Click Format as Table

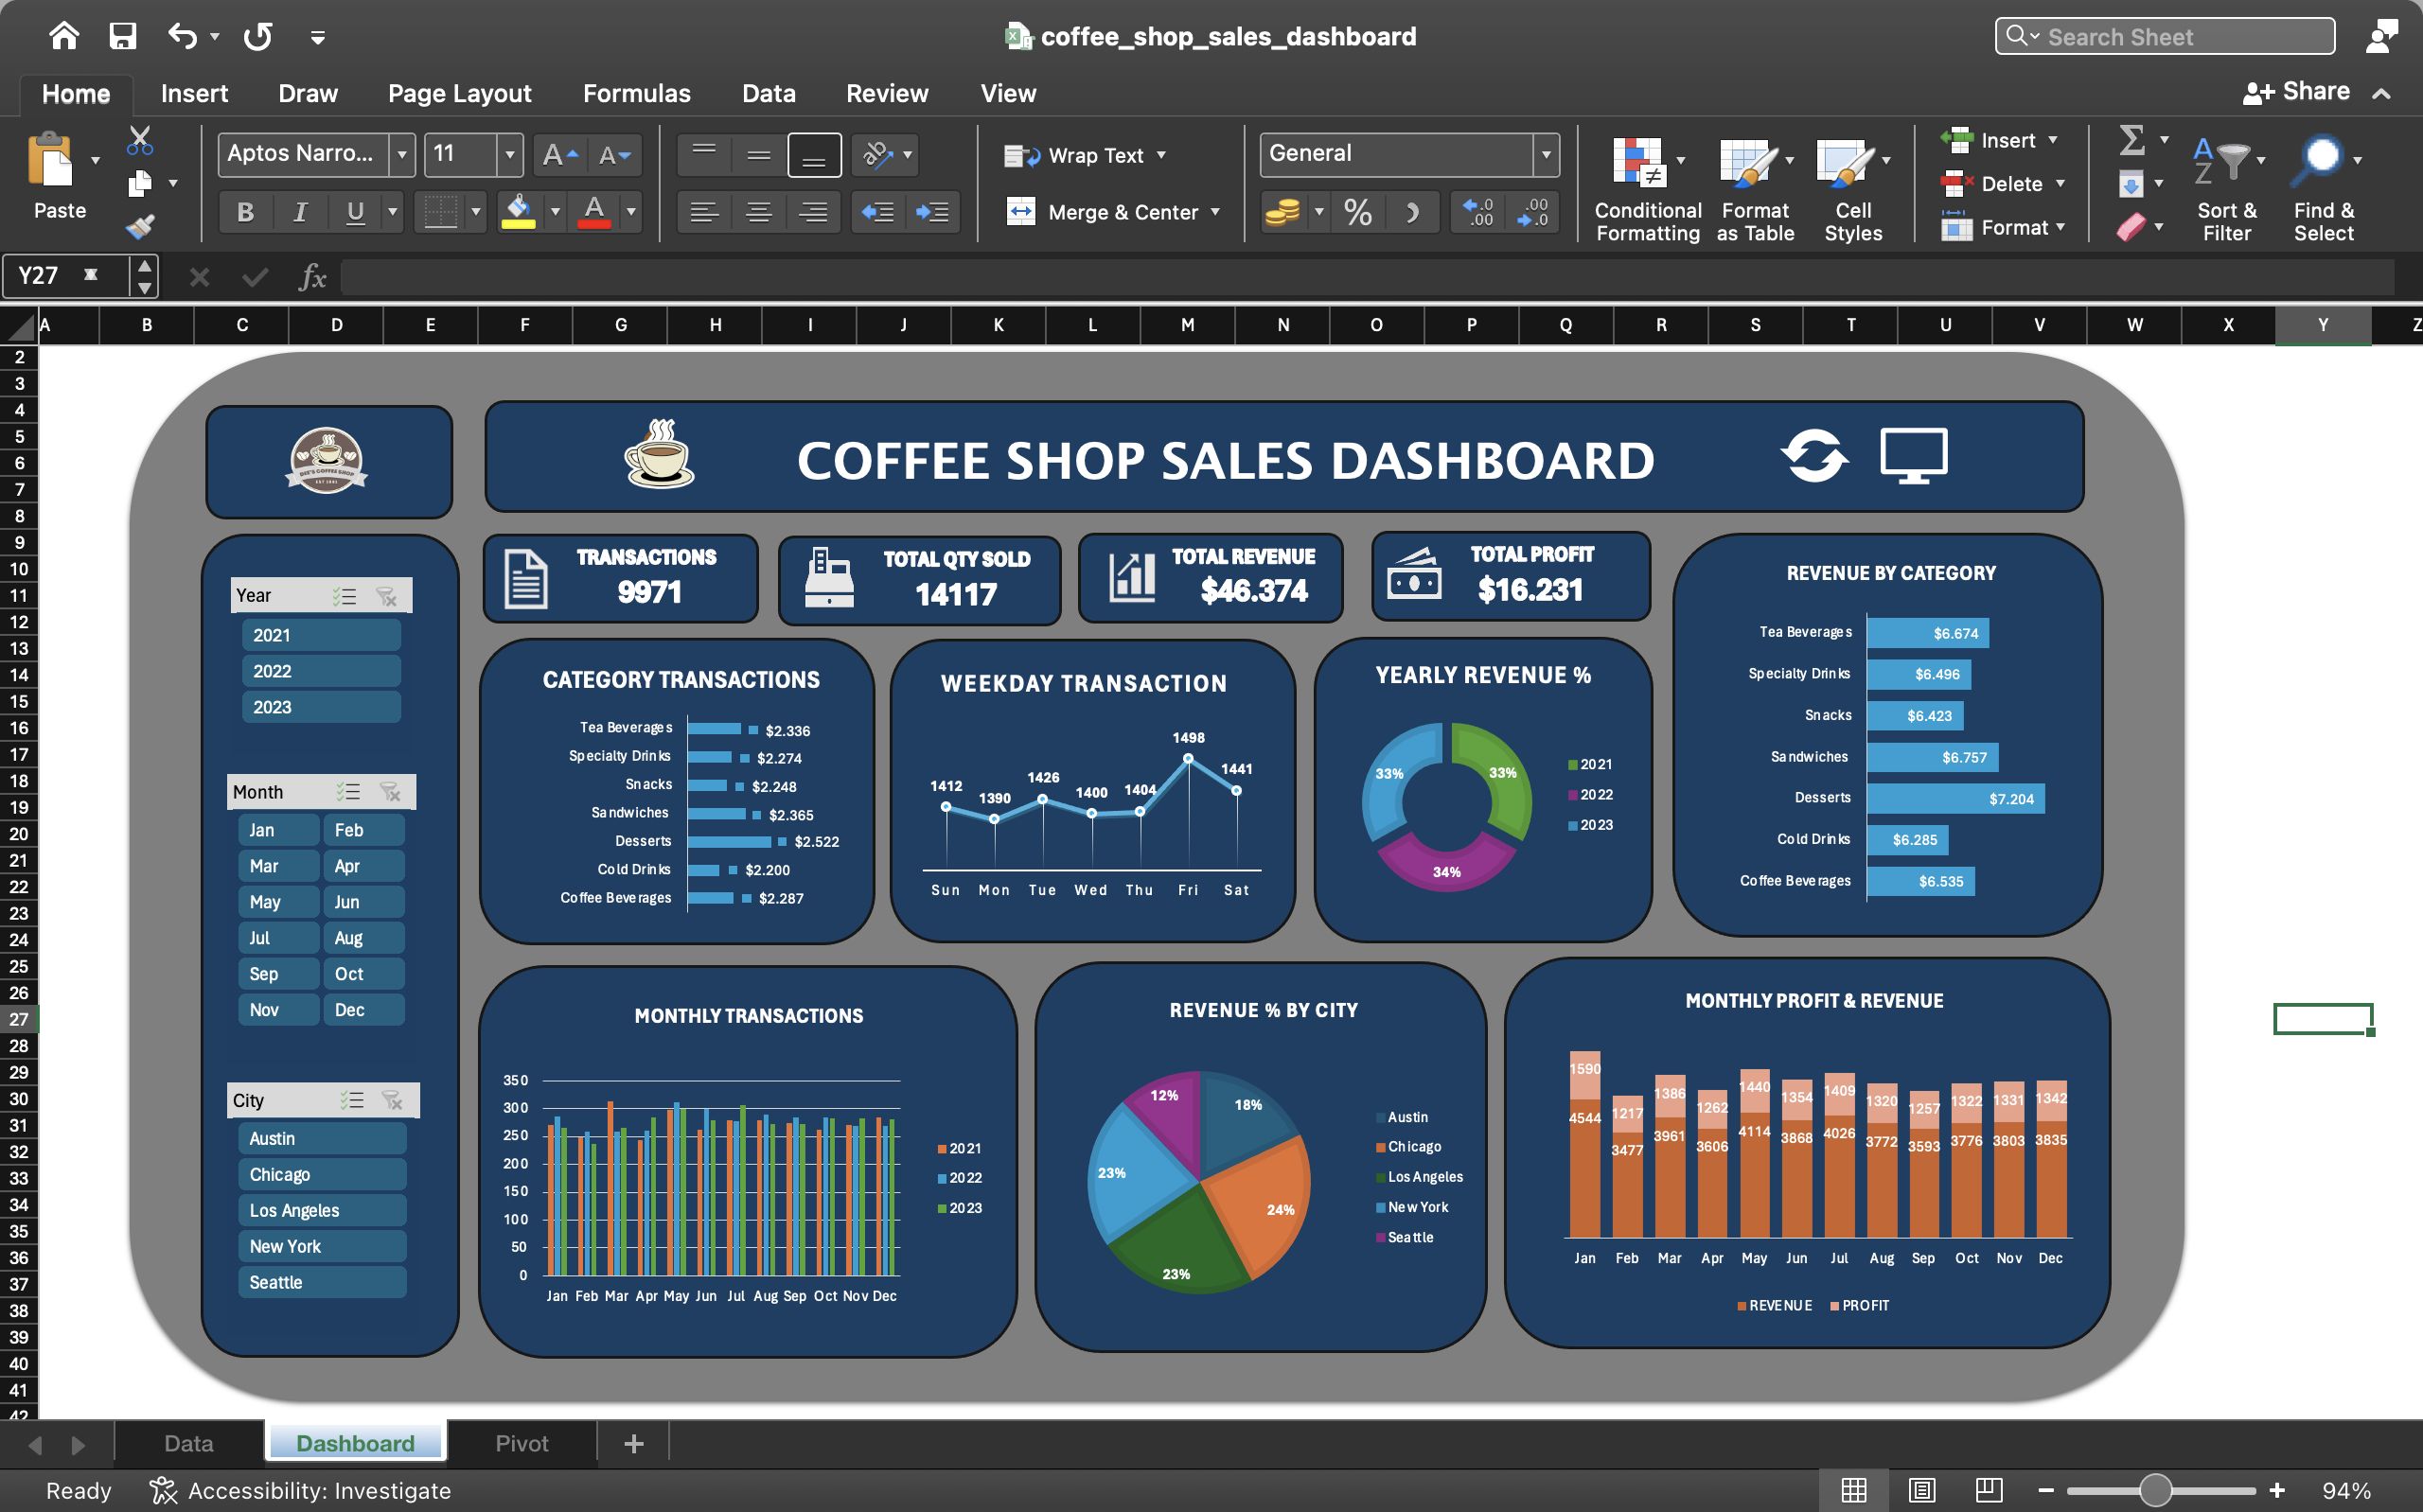point(1755,188)
